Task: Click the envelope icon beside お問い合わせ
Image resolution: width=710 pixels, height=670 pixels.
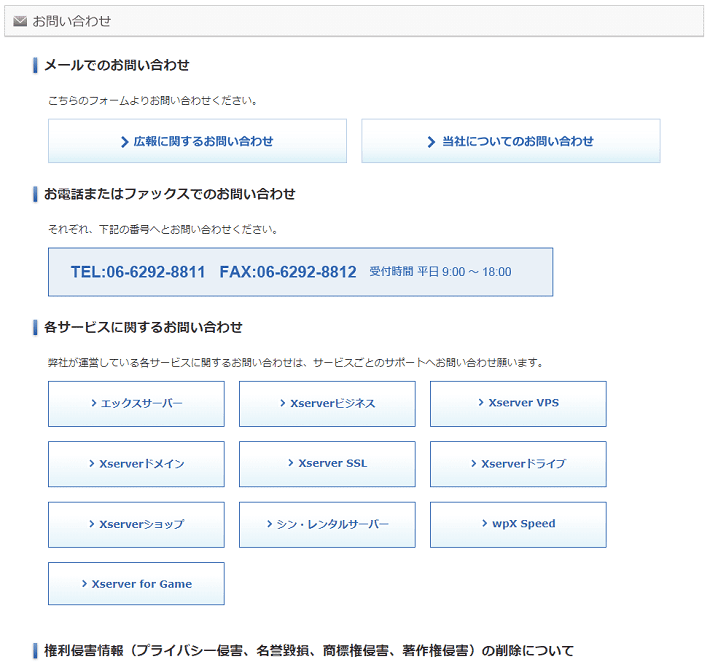Action: click(x=20, y=21)
